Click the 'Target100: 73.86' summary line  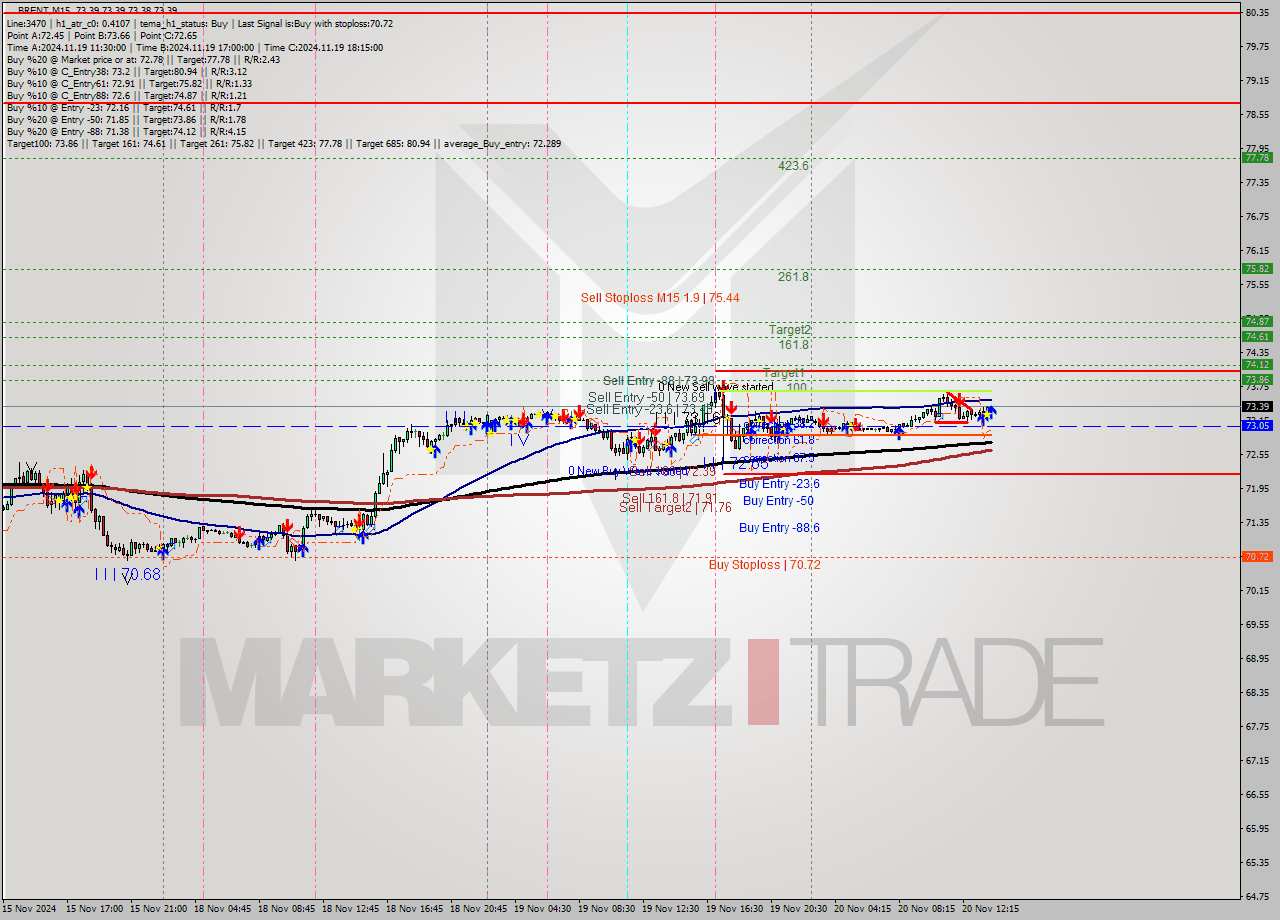[284, 143]
